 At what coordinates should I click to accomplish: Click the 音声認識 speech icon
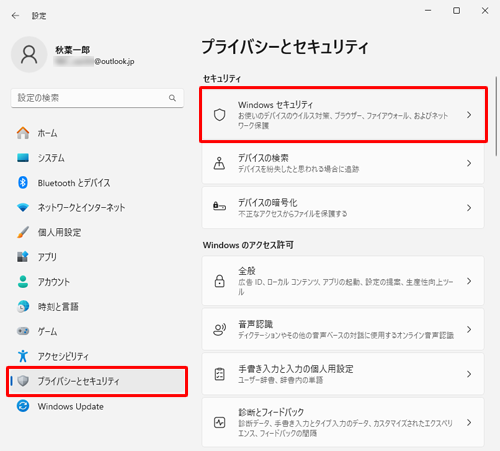[x=219, y=329]
